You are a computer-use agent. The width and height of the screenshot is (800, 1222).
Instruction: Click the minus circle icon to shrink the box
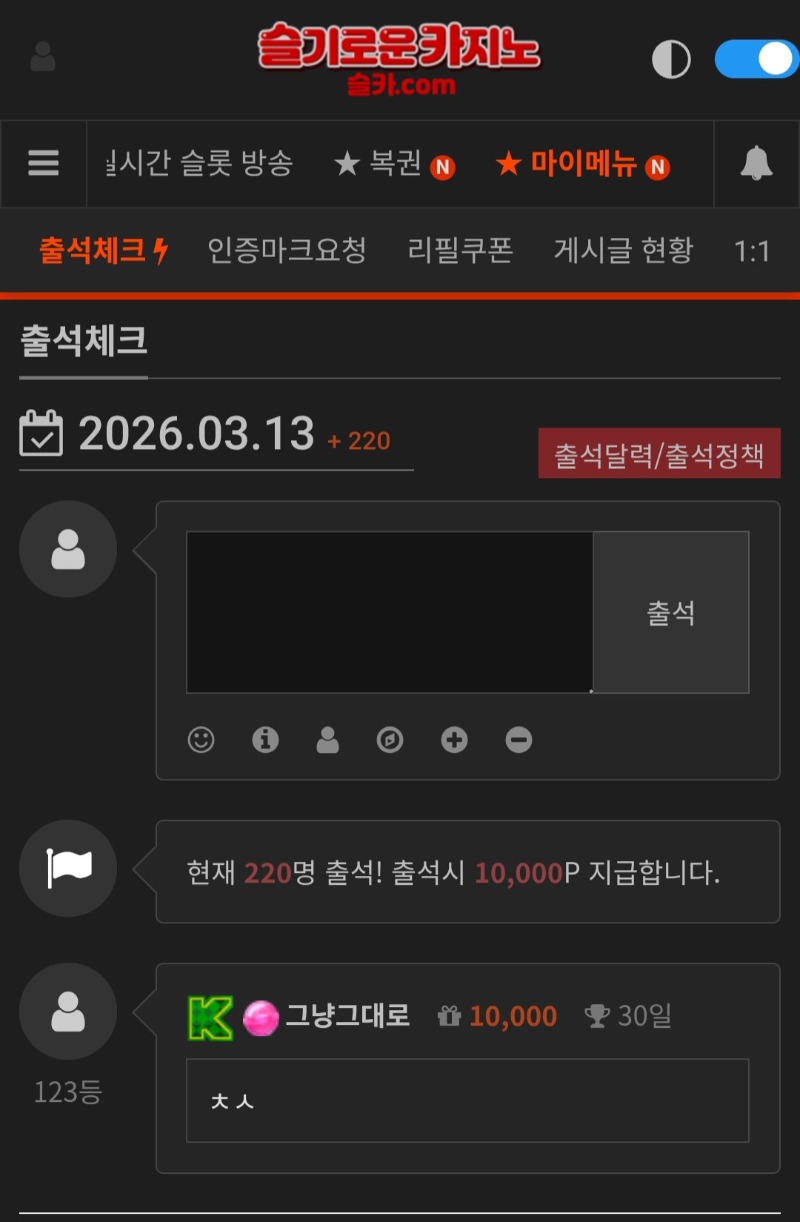[x=518, y=740]
